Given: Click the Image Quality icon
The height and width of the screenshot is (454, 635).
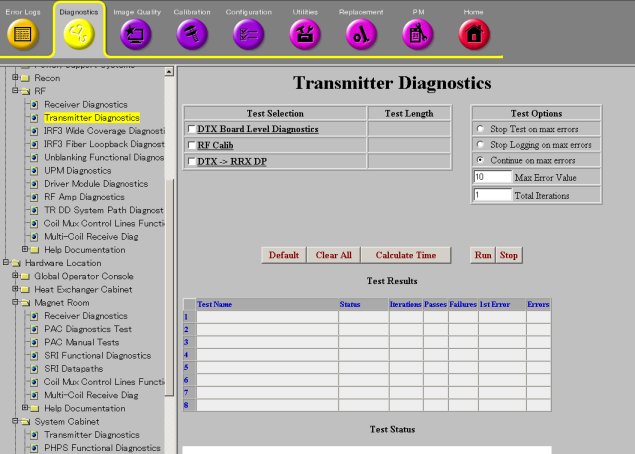Looking at the screenshot, I should tap(135, 34).
